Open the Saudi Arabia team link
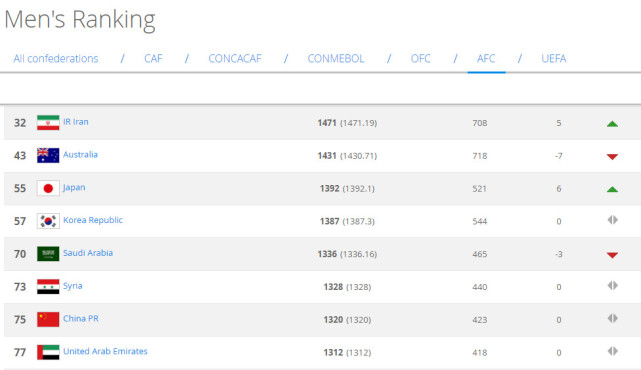This screenshot has height=370, width=641. pyautogui.click(x=88, y=253)
